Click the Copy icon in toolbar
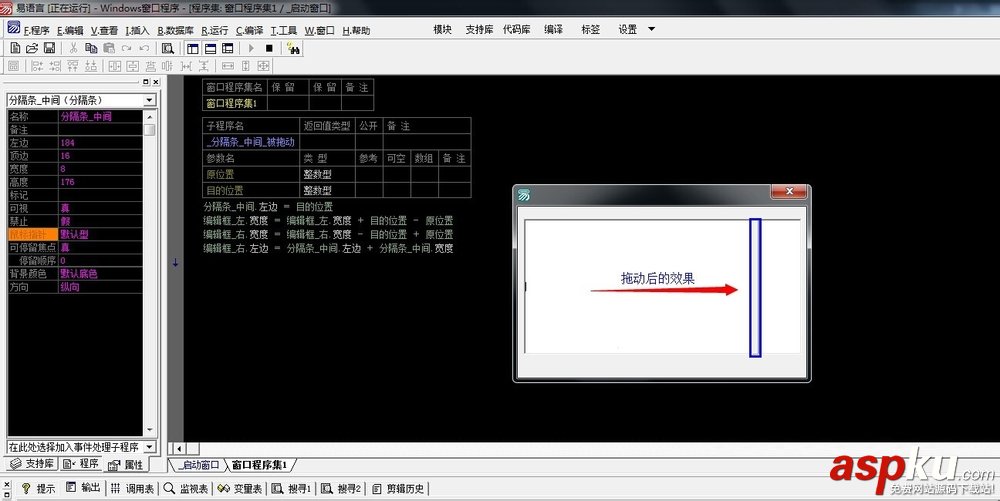 pos(91,48)
